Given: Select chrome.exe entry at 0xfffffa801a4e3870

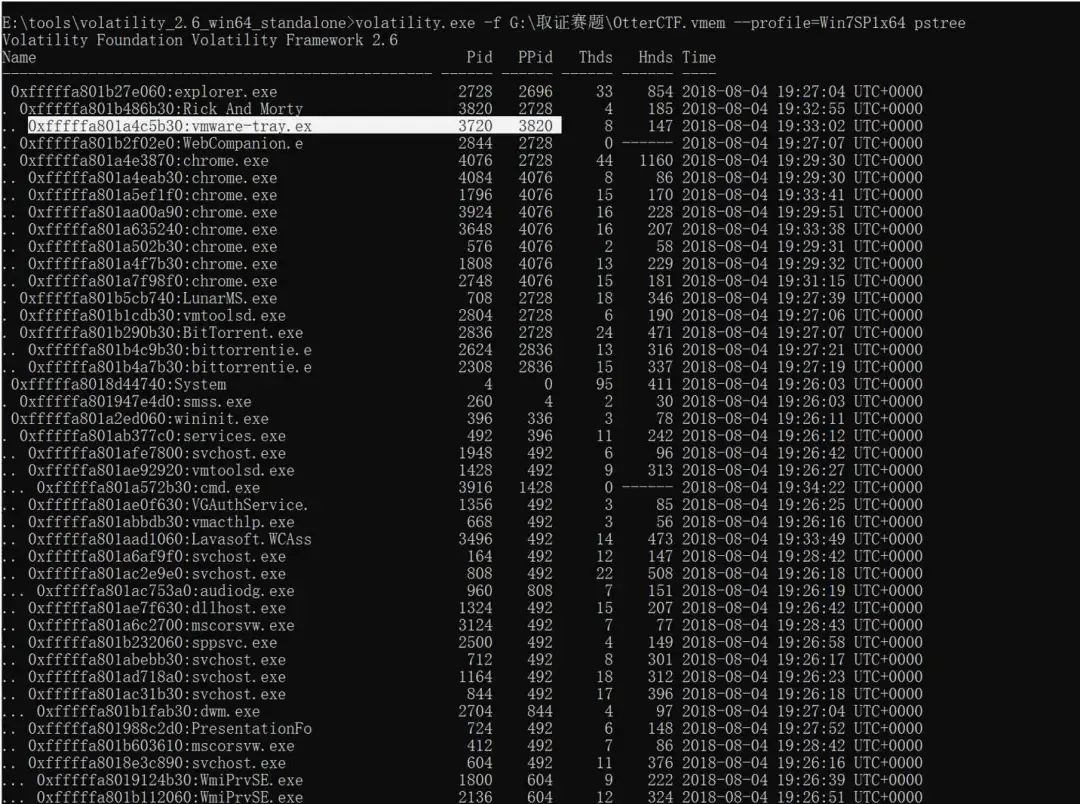Looking at the screenshot, I should [144, 161].
